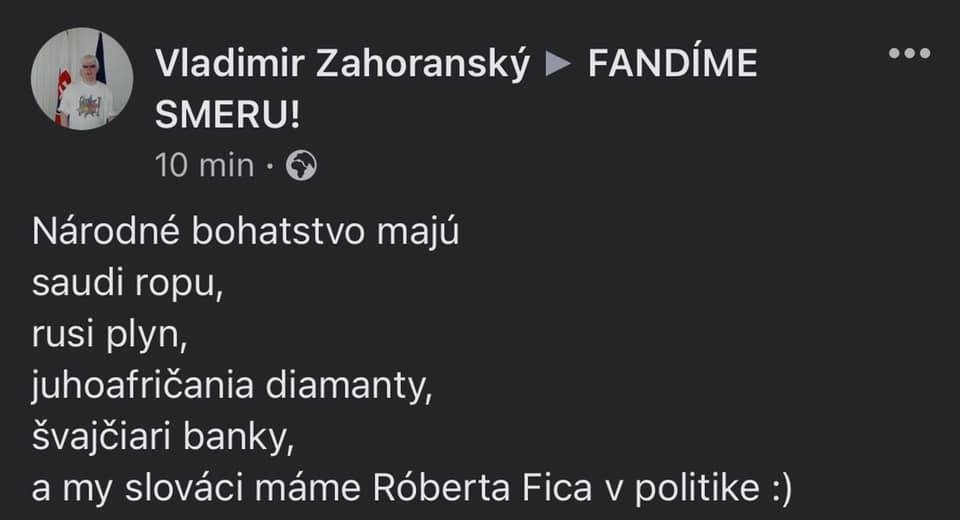Click the line 'Národné bohatstvo majú'

245,232
